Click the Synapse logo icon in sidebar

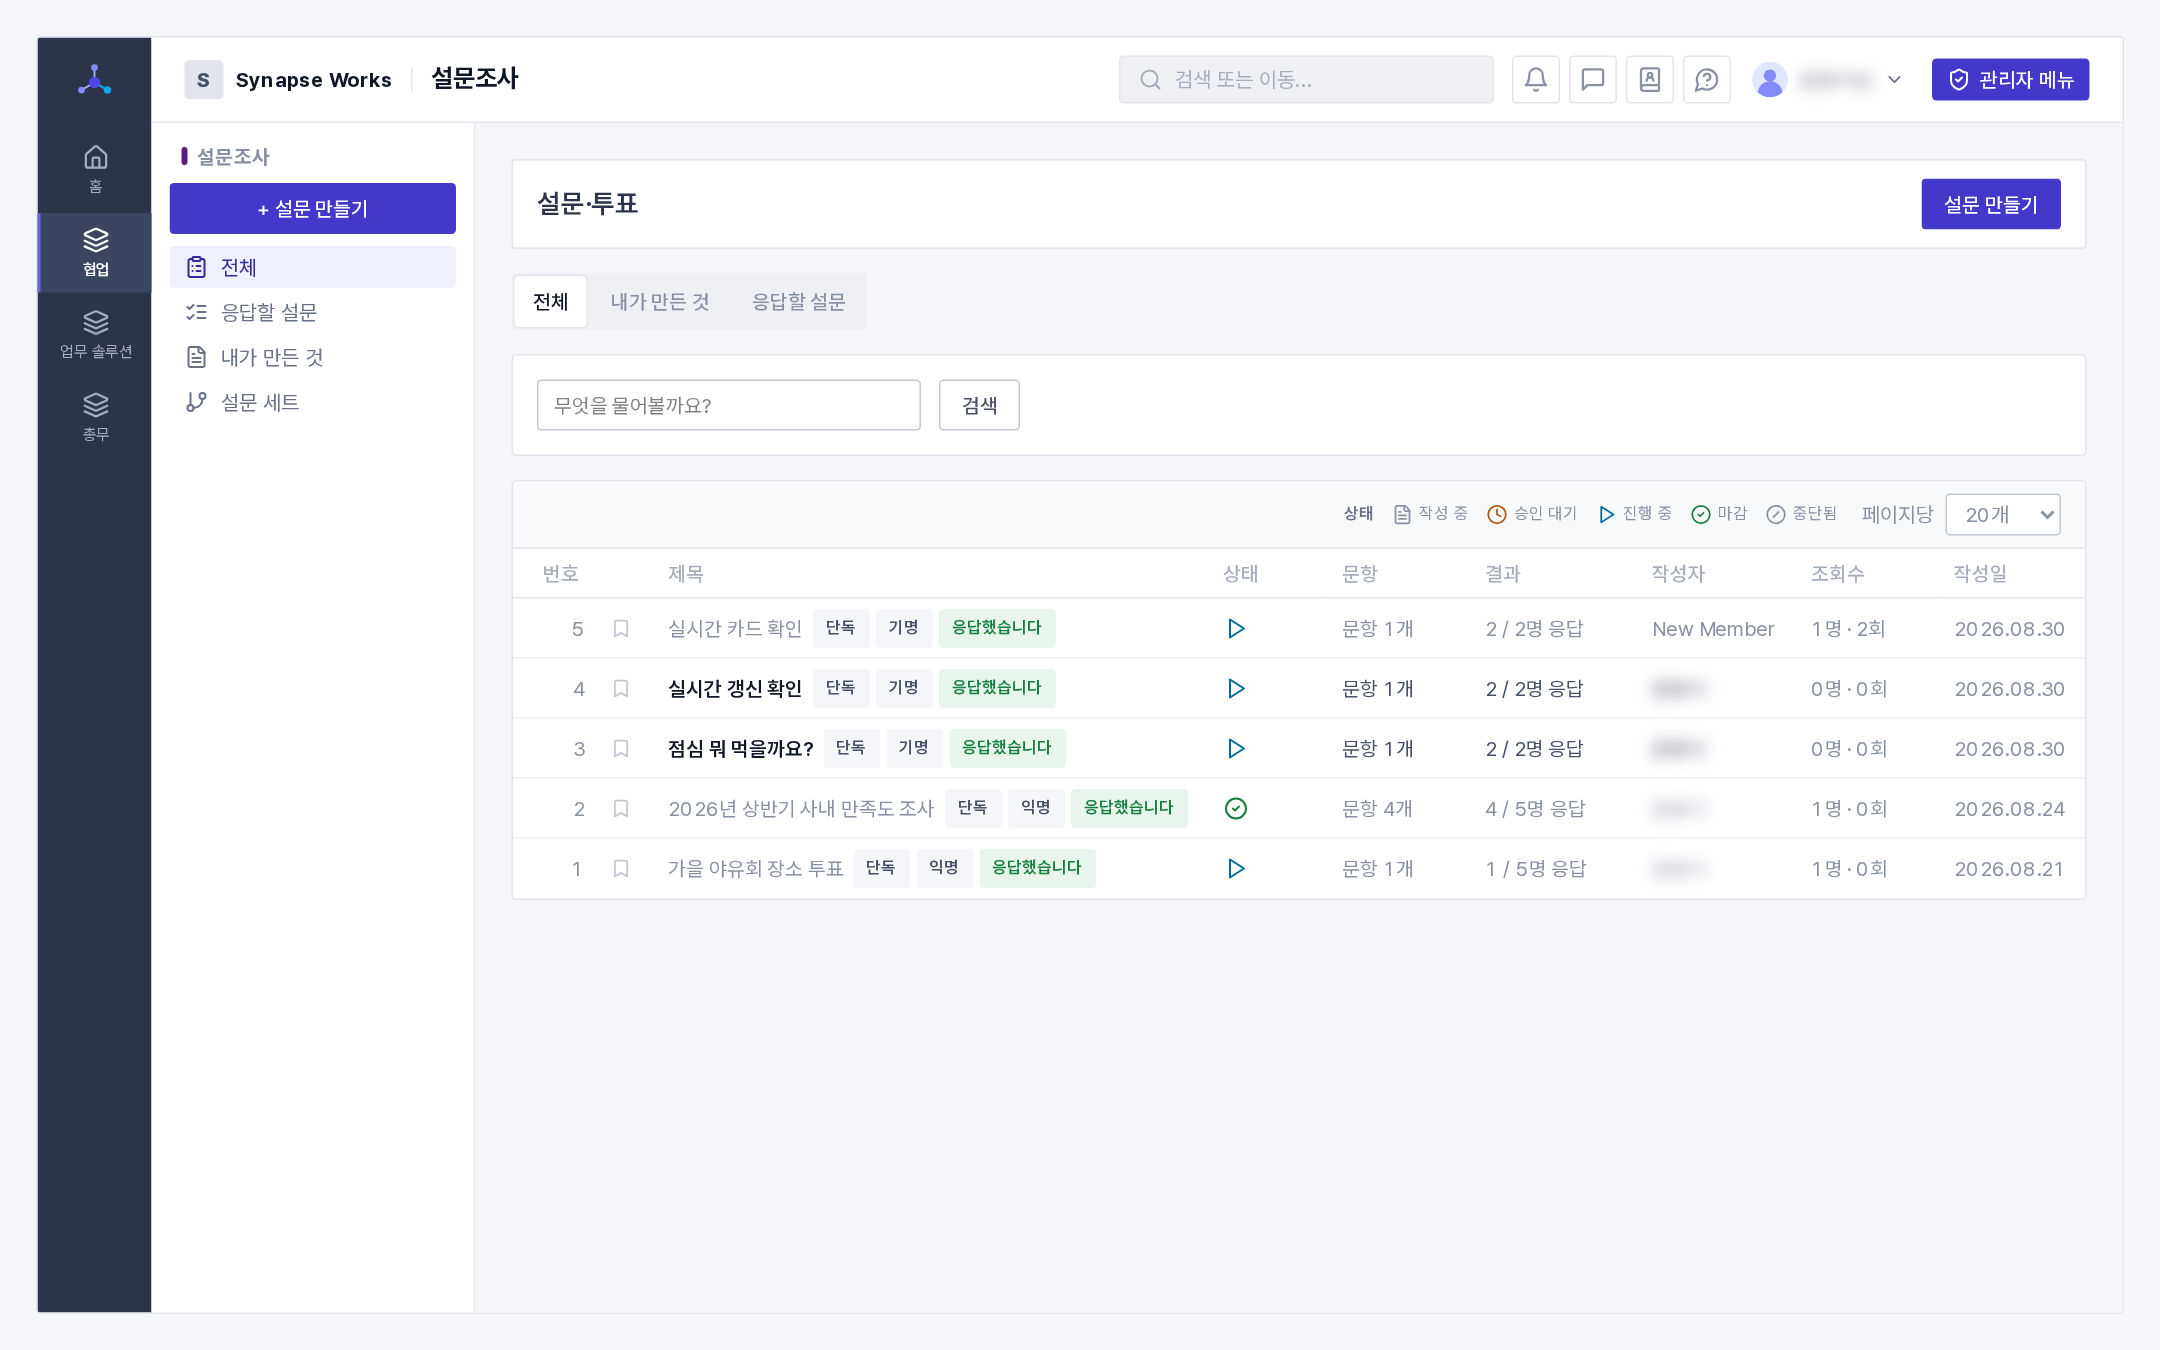pos(95,80)
